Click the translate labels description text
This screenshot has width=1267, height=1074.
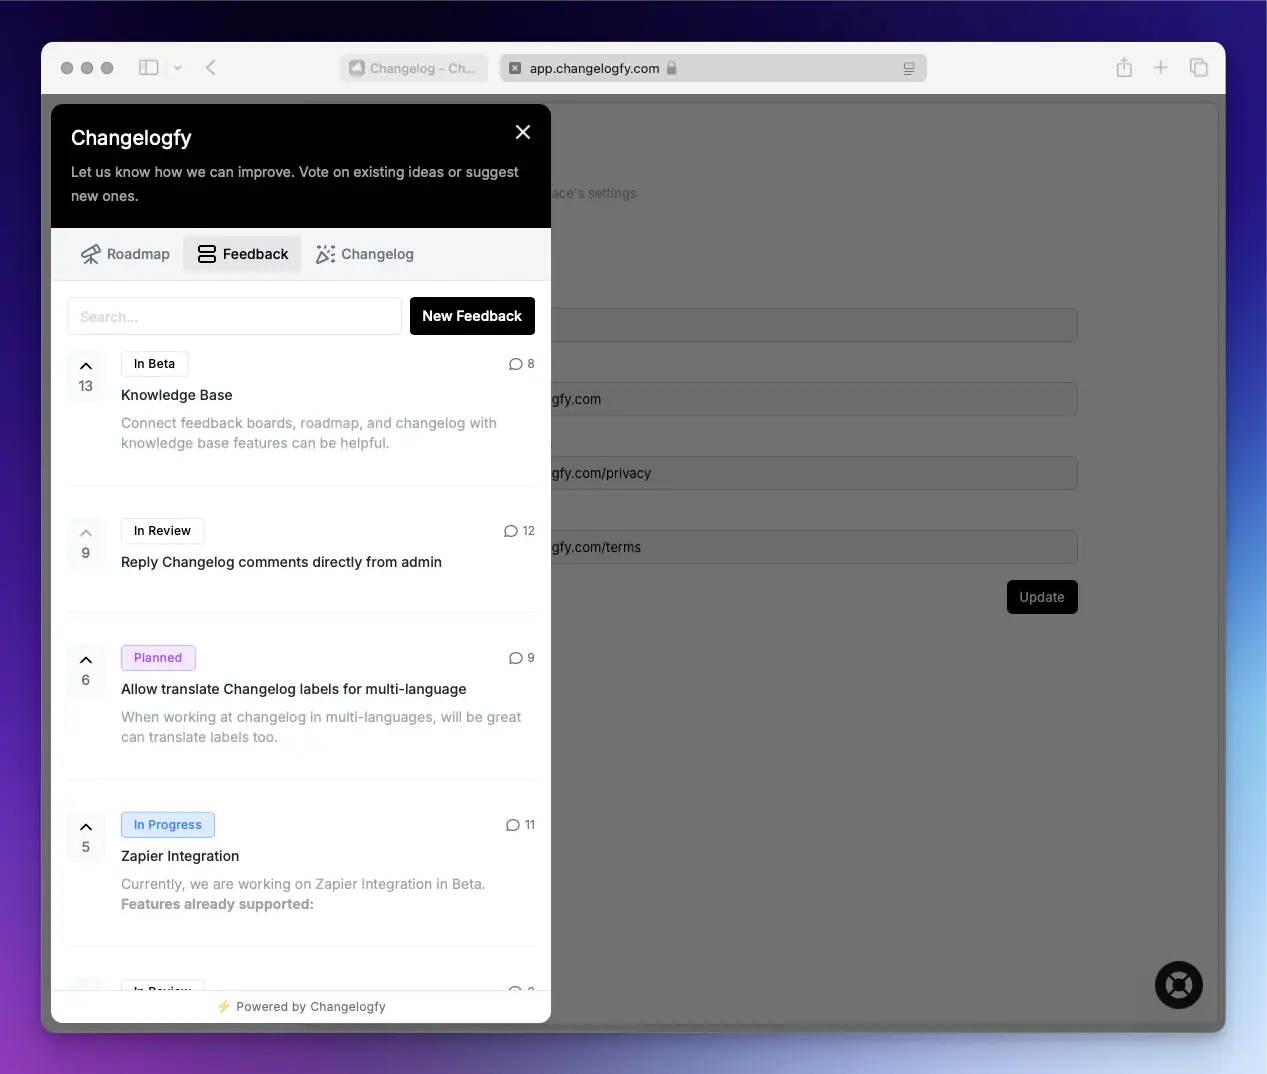321,727
